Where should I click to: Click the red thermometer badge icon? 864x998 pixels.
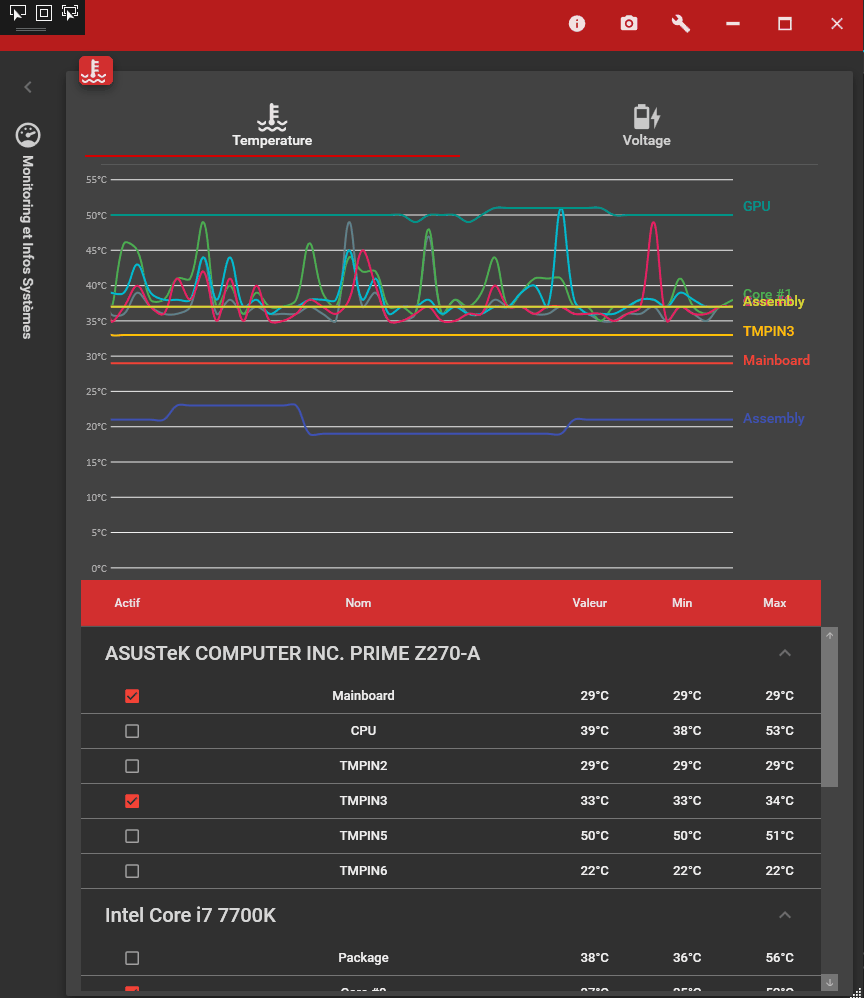95,71
